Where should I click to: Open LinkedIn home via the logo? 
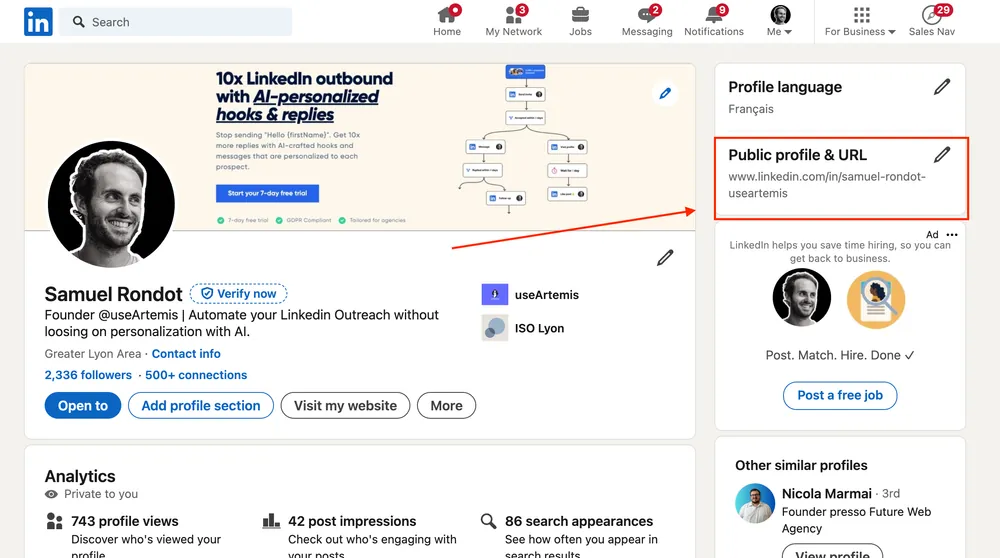tap(38, 22)
